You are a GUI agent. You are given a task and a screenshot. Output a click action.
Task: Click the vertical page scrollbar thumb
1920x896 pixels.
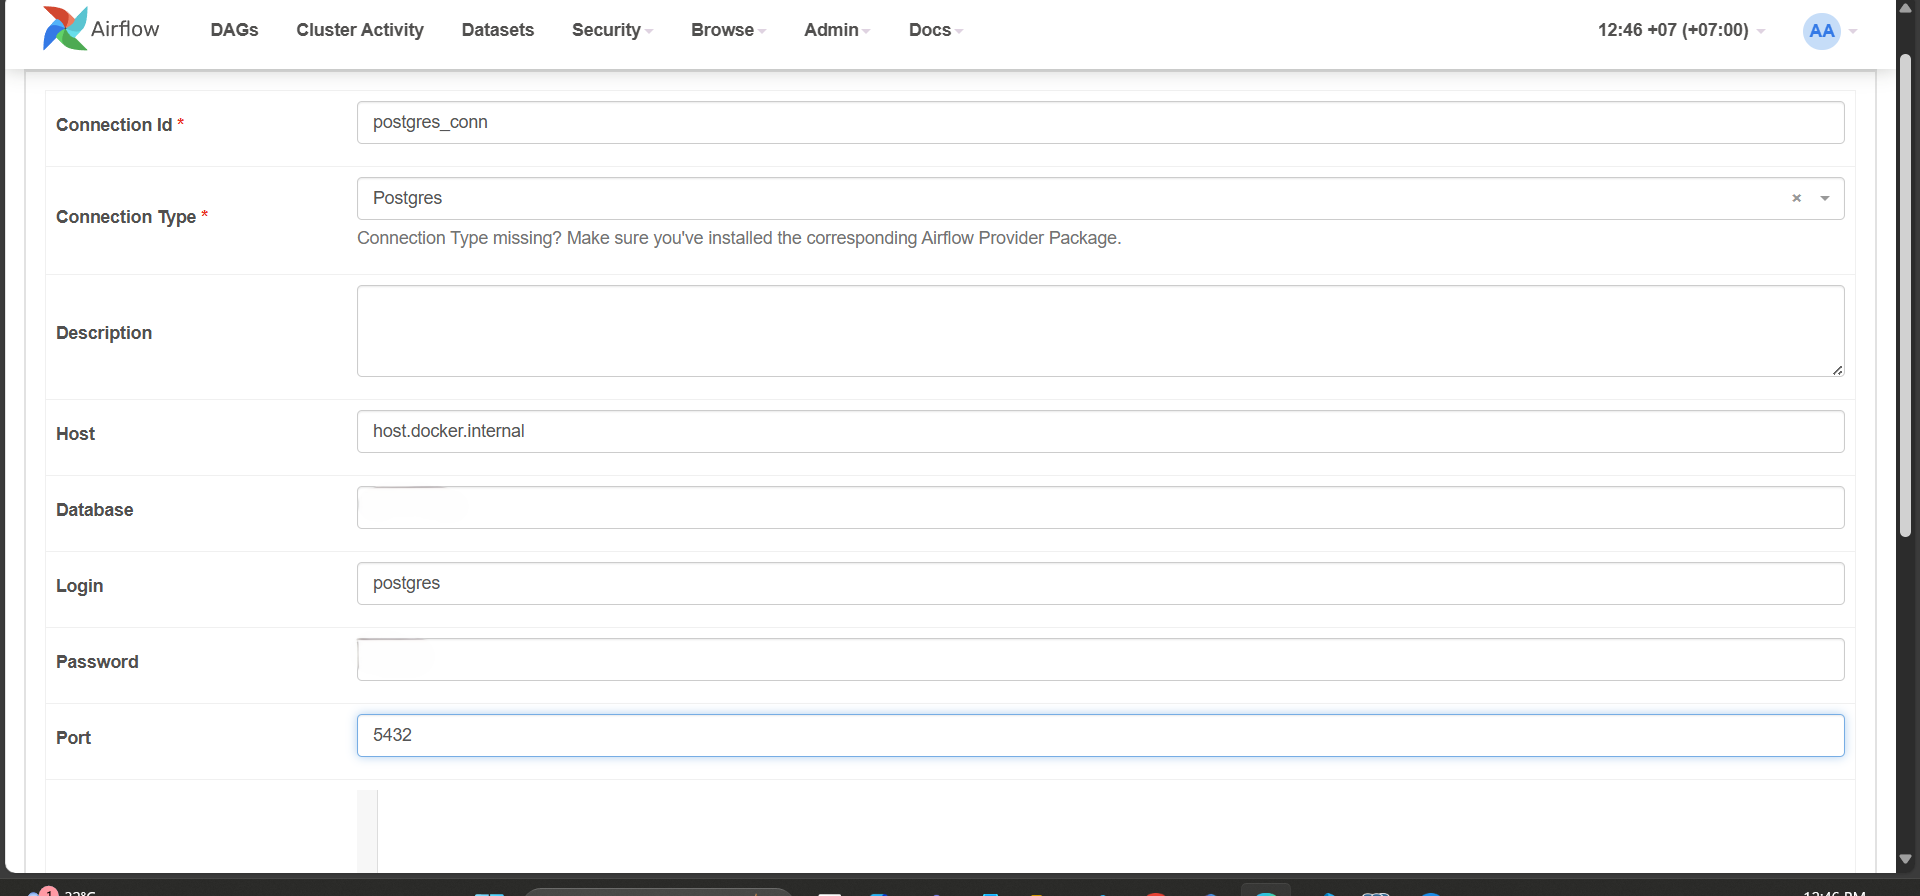1905,295
